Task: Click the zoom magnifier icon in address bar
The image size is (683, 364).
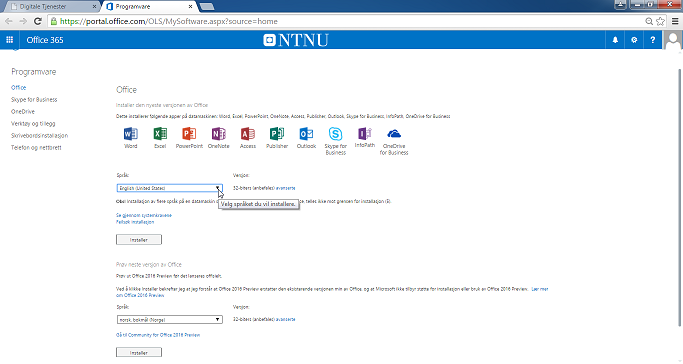Action: [649, 21]
